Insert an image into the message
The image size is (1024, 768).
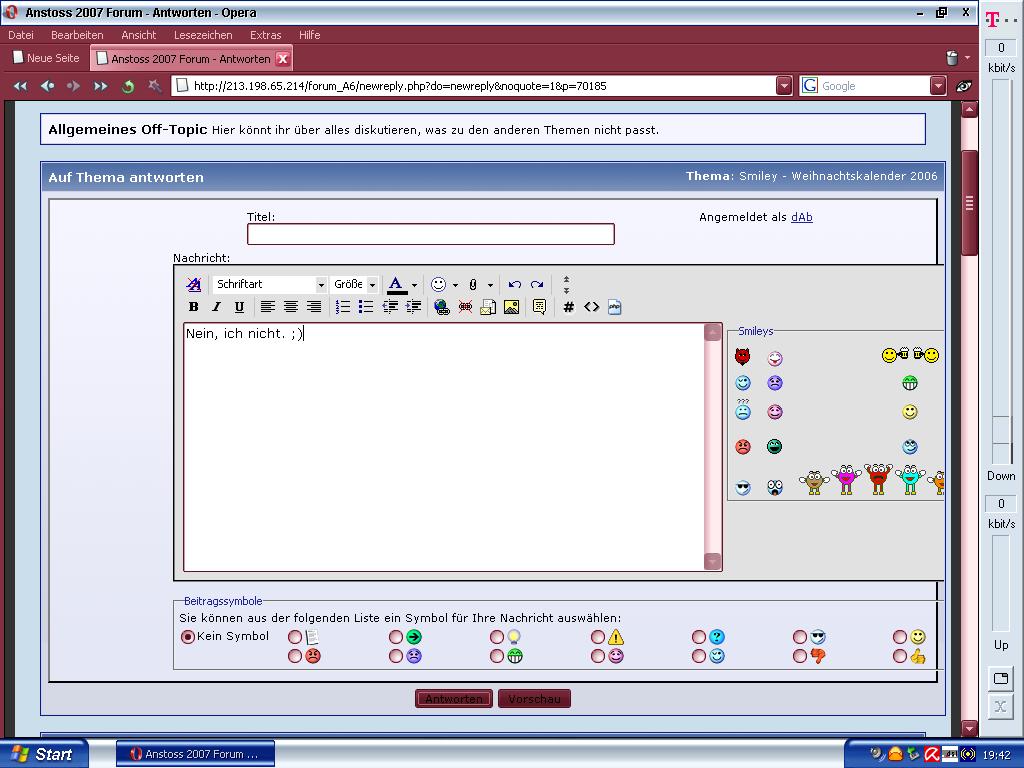[511, 307]
